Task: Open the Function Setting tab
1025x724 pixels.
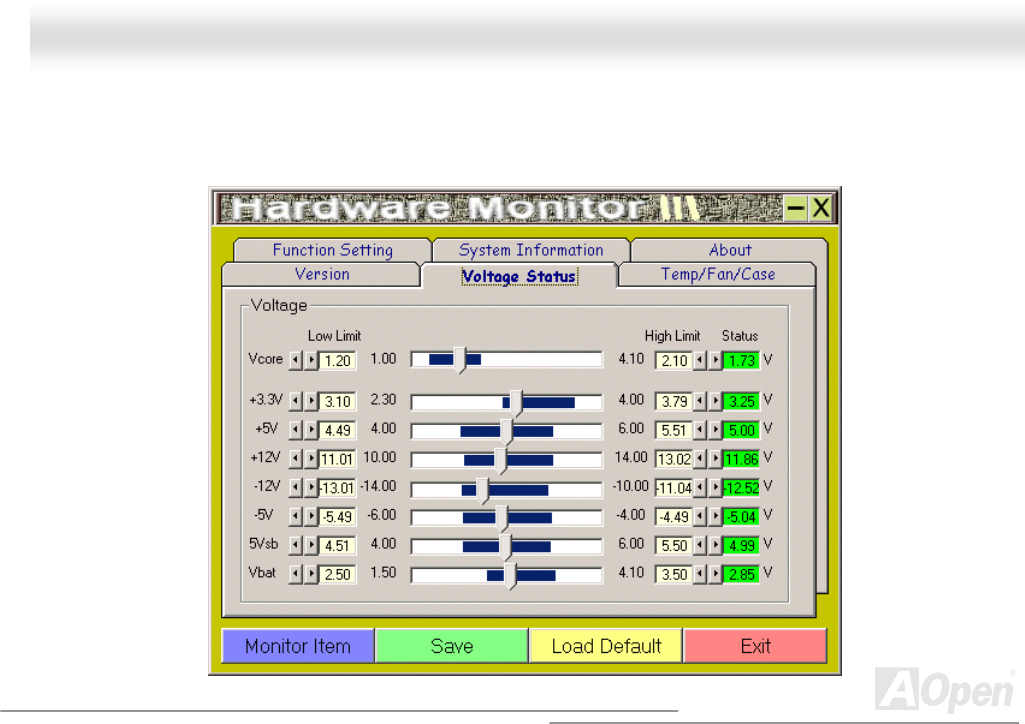Action: 332,250
